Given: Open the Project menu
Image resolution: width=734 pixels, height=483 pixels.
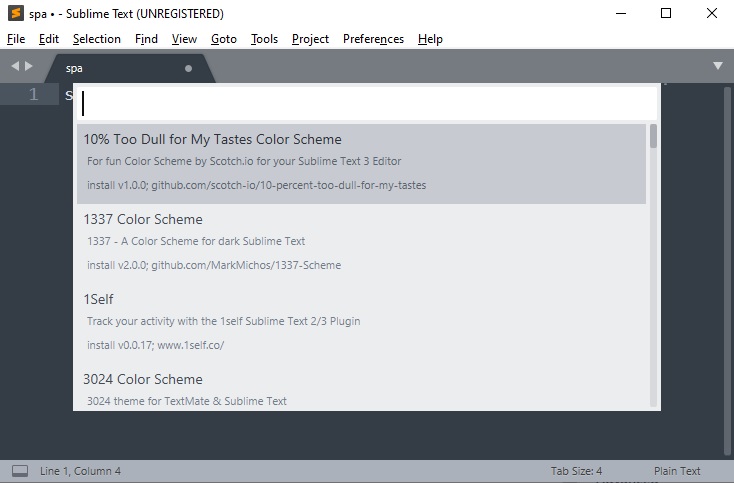Looking at the screenshot, I should 310,39.
